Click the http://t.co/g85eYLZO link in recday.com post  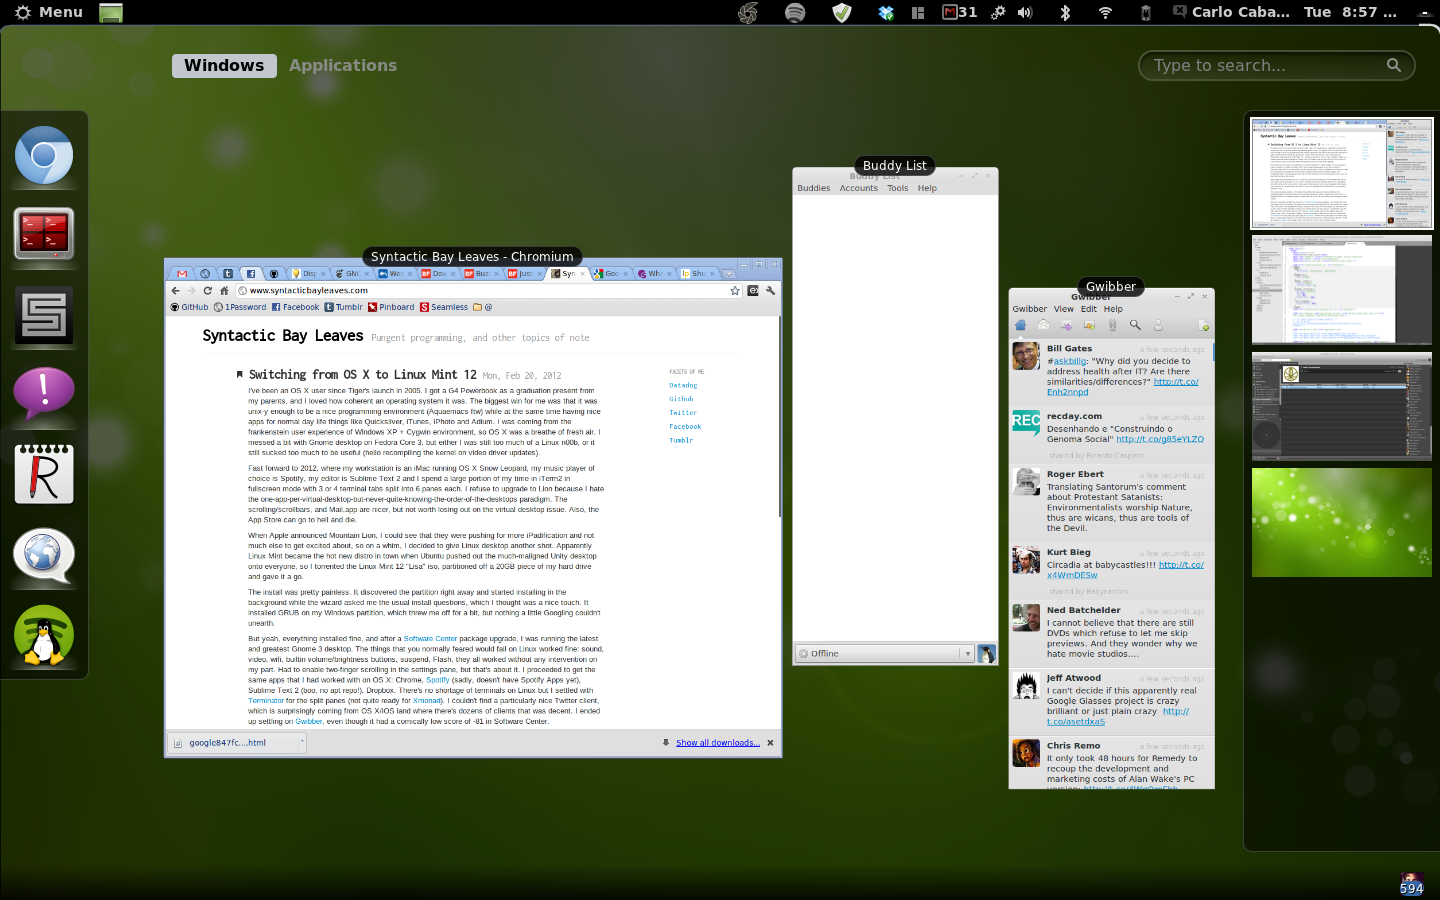(1160, 439)
